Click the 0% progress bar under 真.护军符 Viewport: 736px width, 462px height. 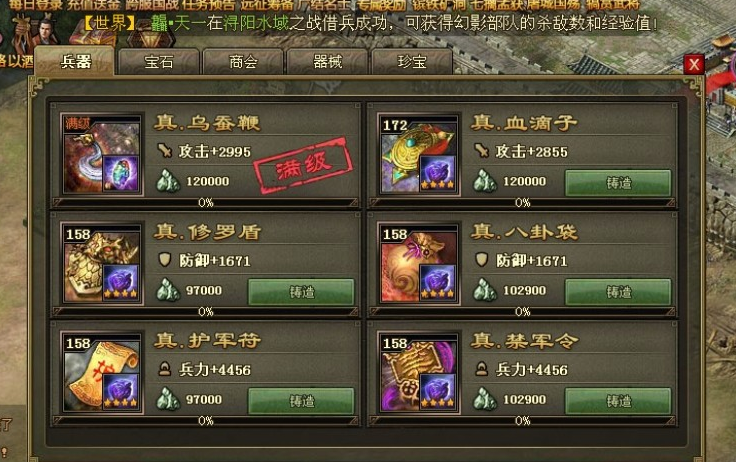pos(206,421)
